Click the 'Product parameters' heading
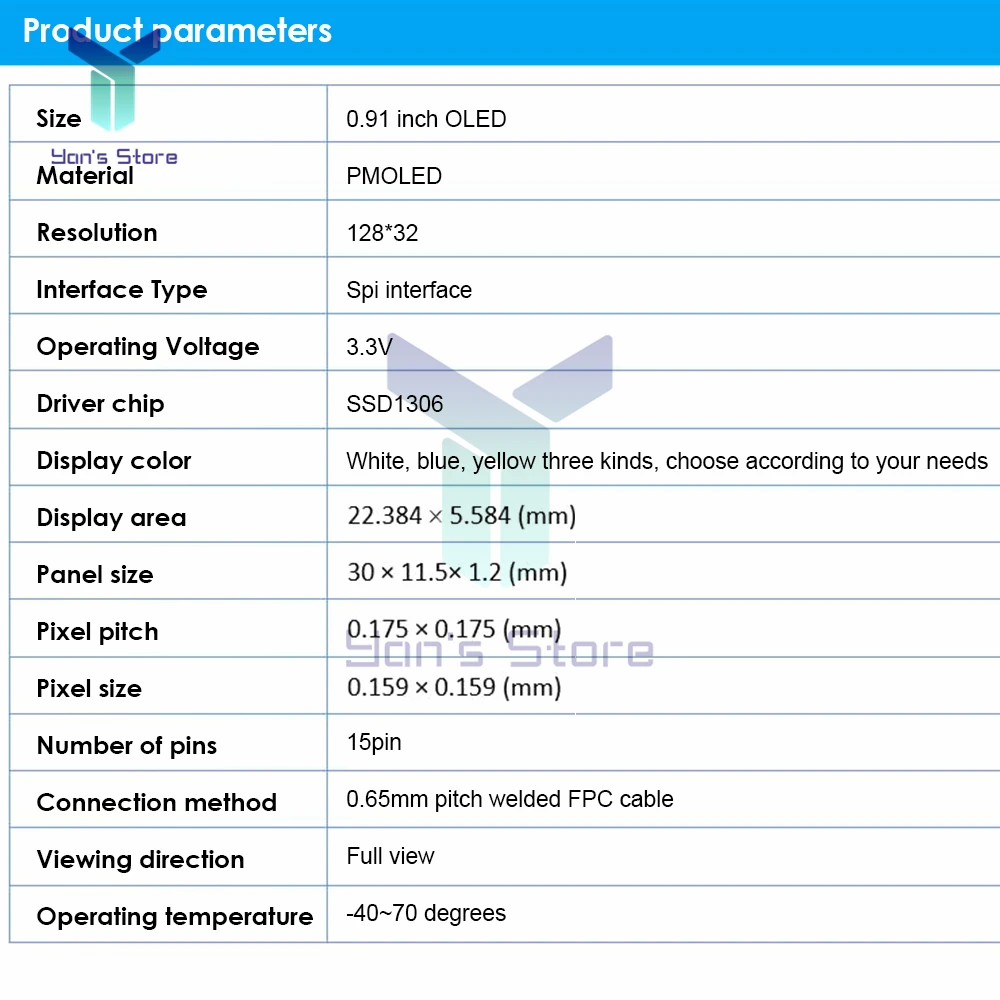1000x1000 pixels. [177, 31]
